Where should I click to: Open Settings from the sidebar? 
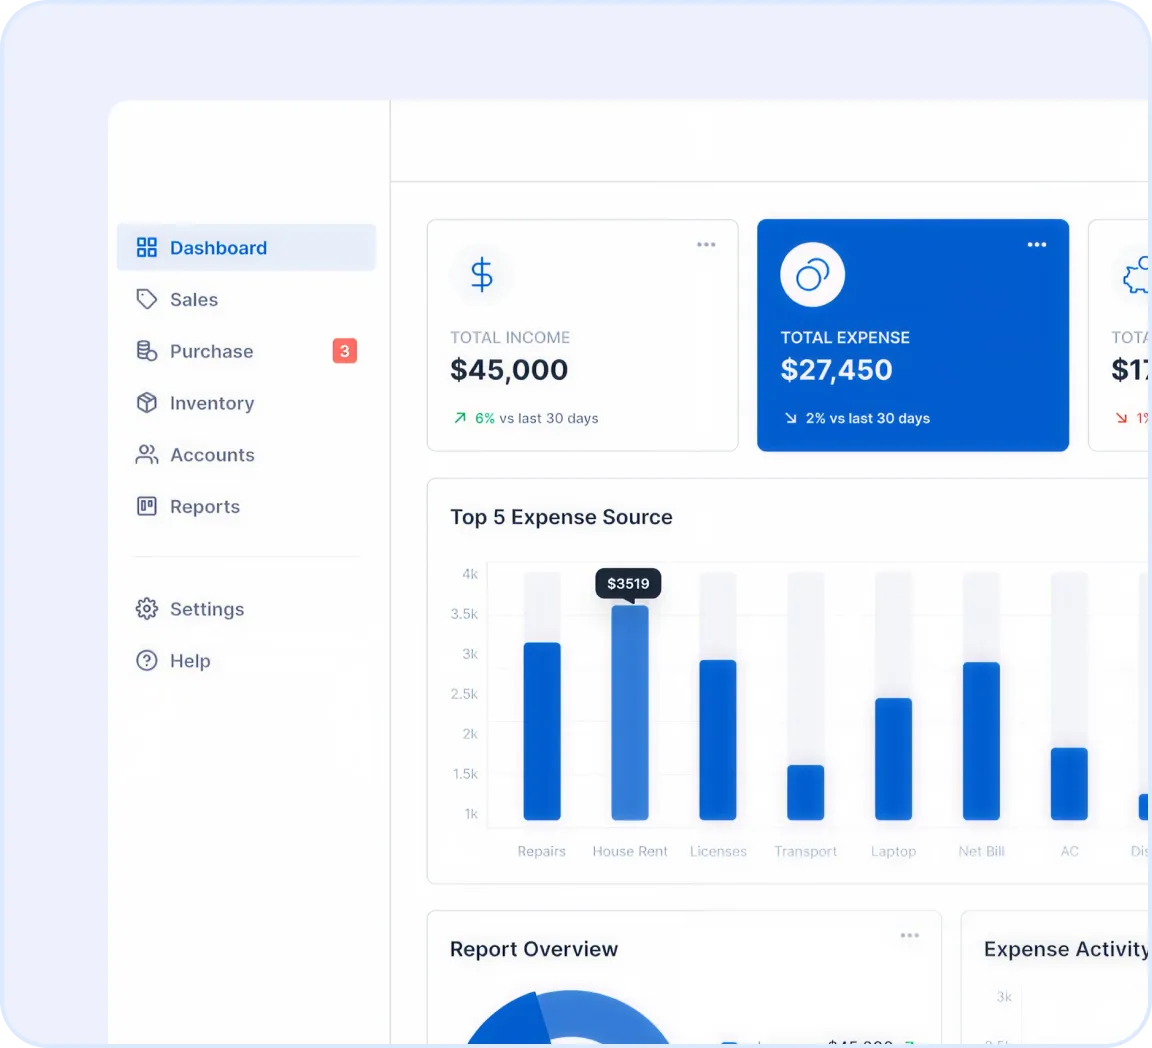[x=246, y=609]
